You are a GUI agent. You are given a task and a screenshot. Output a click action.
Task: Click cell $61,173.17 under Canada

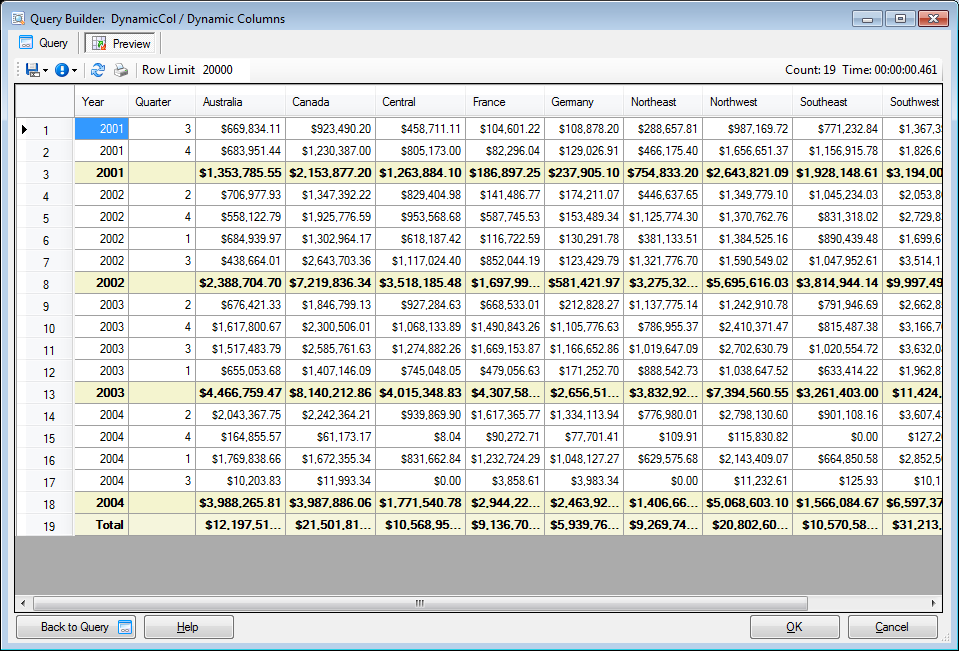[330, 437]
